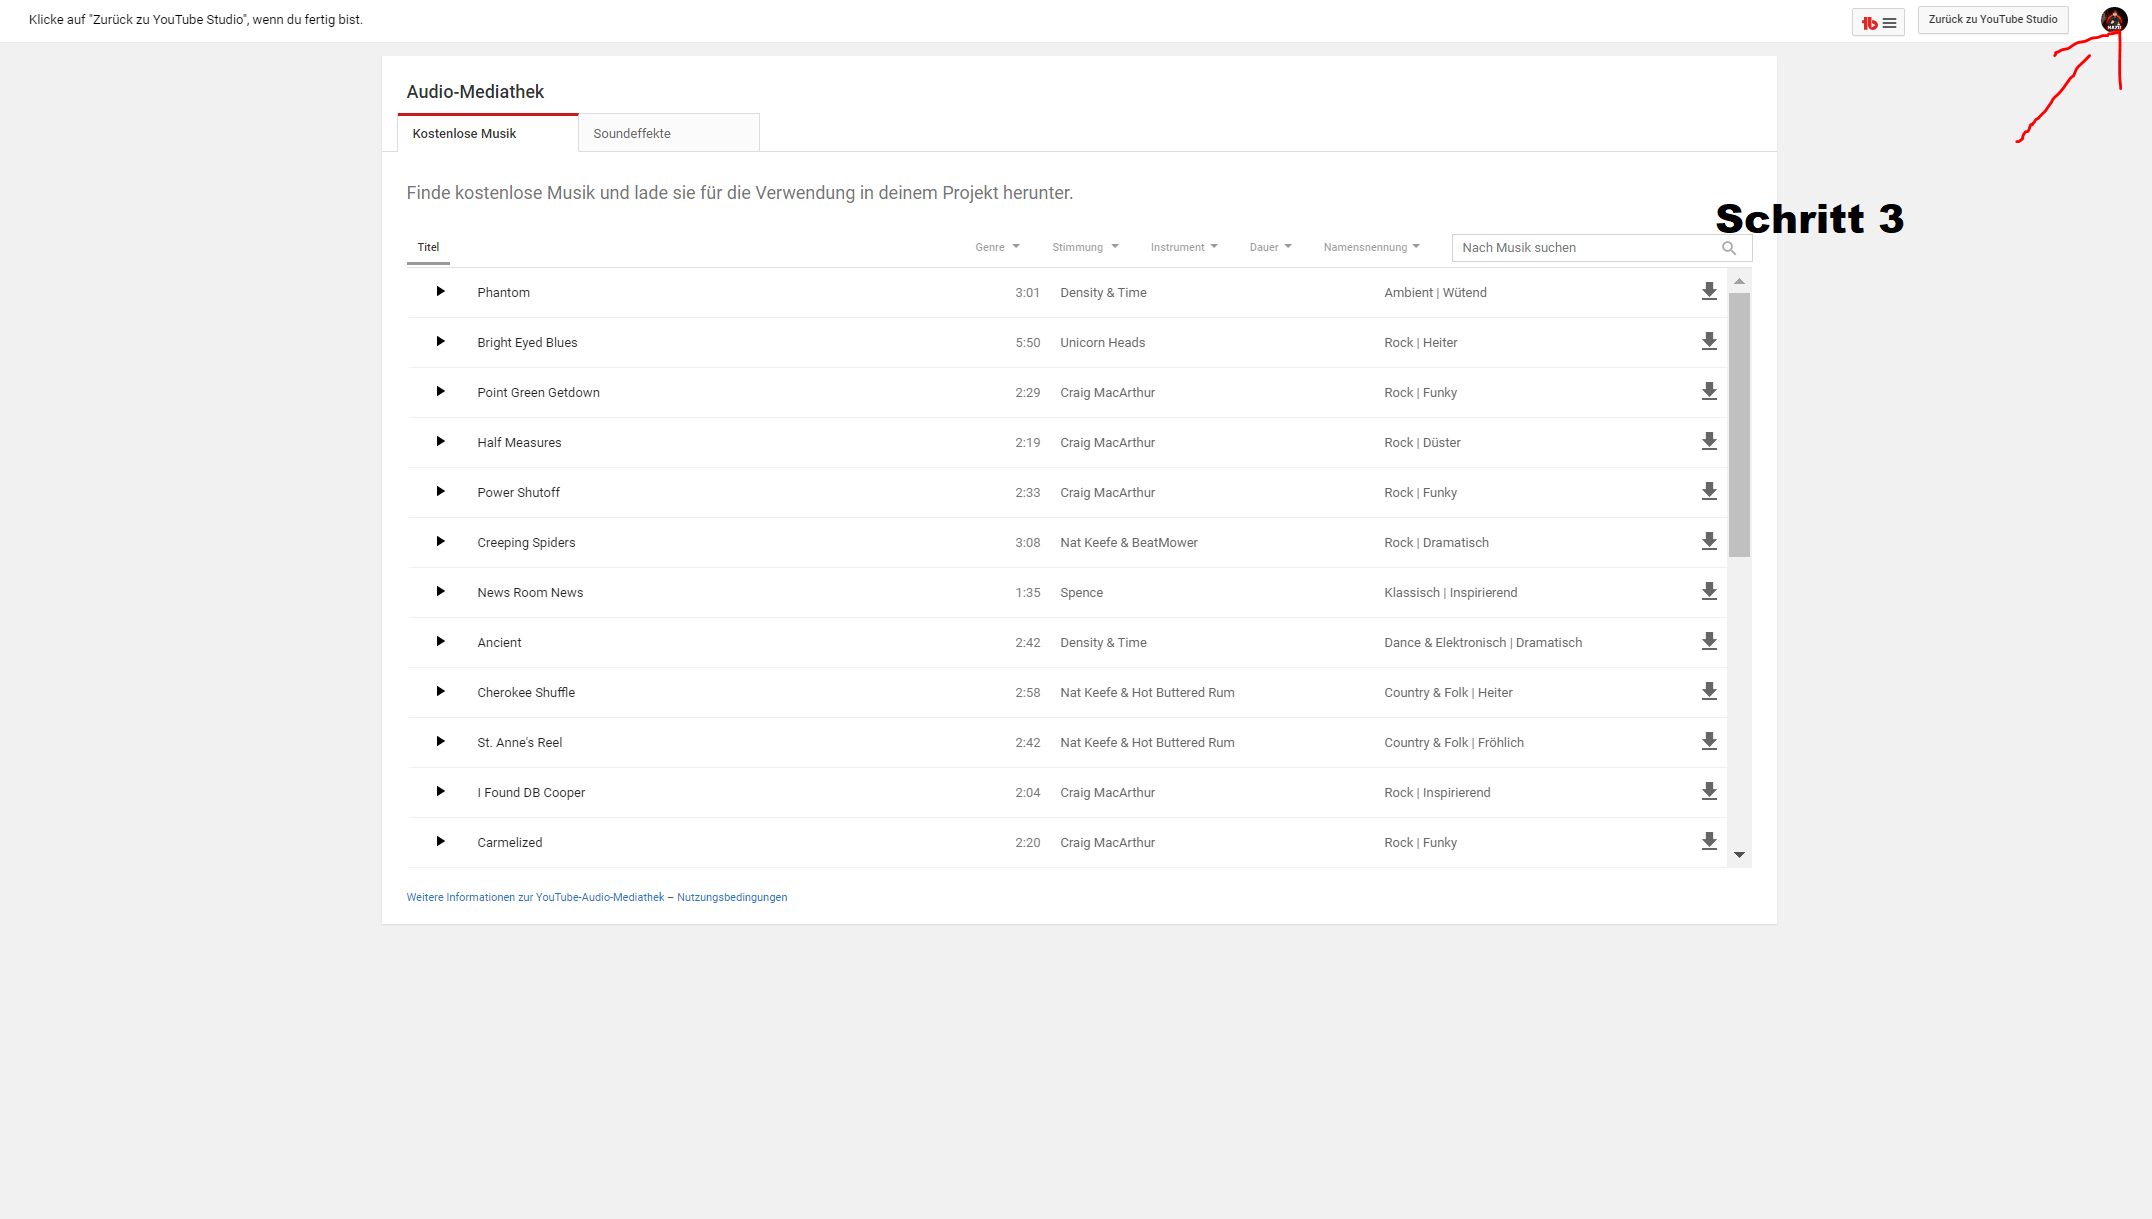2152x1219 pixels.
Task: Expand the Stimmung filter dropdown
Action: (1085, 247)
